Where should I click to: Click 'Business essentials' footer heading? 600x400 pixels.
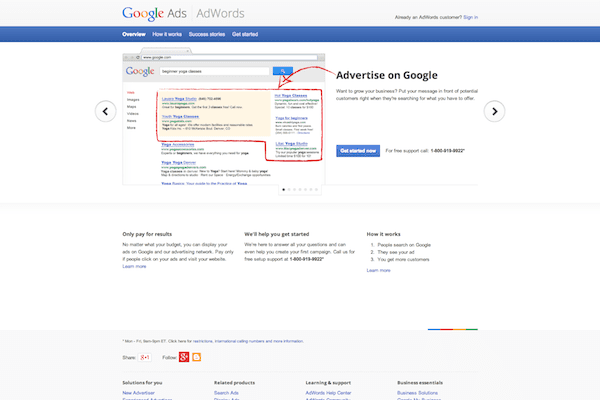pos(420,383)
